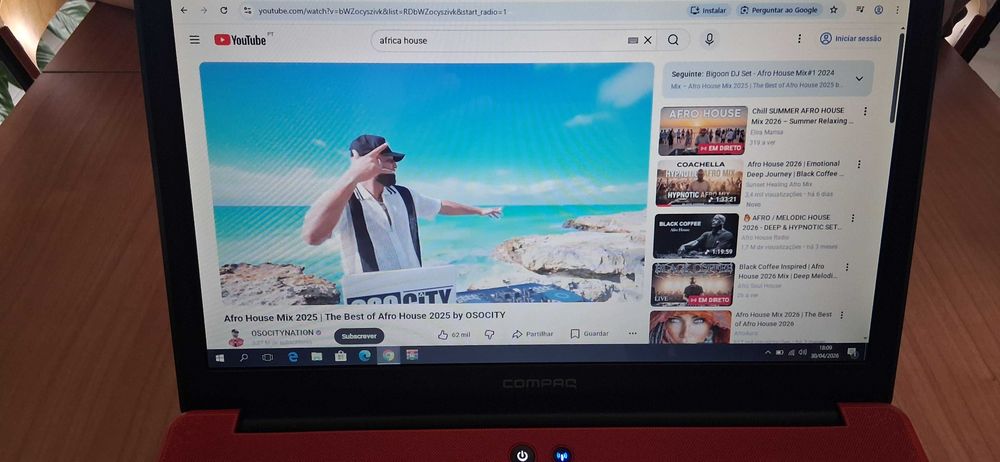Open the YouTube hamburger guide menu
This screenshot has height=462, width=1000.
coord(195,40)
